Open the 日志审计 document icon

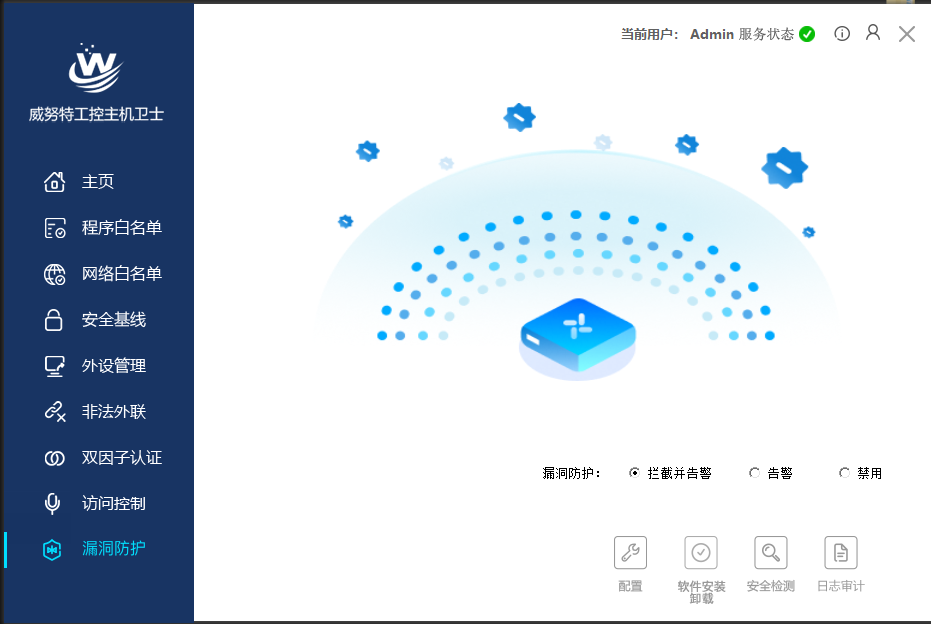click(x=841, y=552)
